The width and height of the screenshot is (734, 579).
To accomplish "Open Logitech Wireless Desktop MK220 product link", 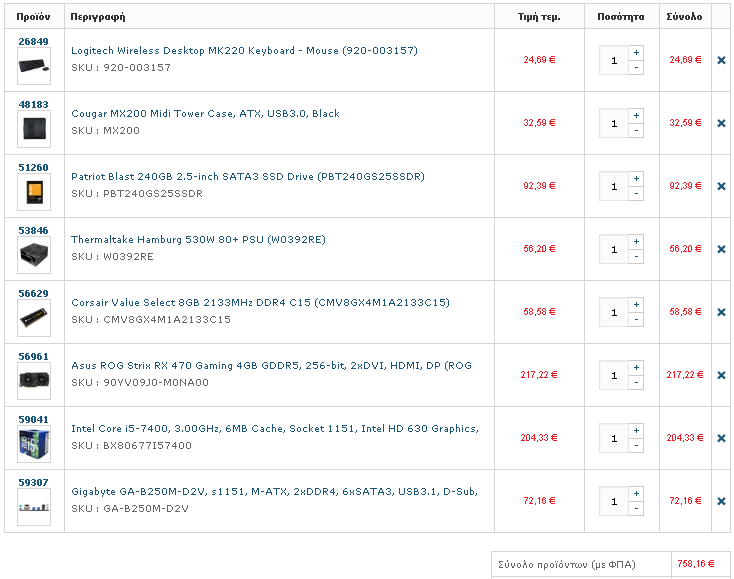I will (x=244, y=51).
